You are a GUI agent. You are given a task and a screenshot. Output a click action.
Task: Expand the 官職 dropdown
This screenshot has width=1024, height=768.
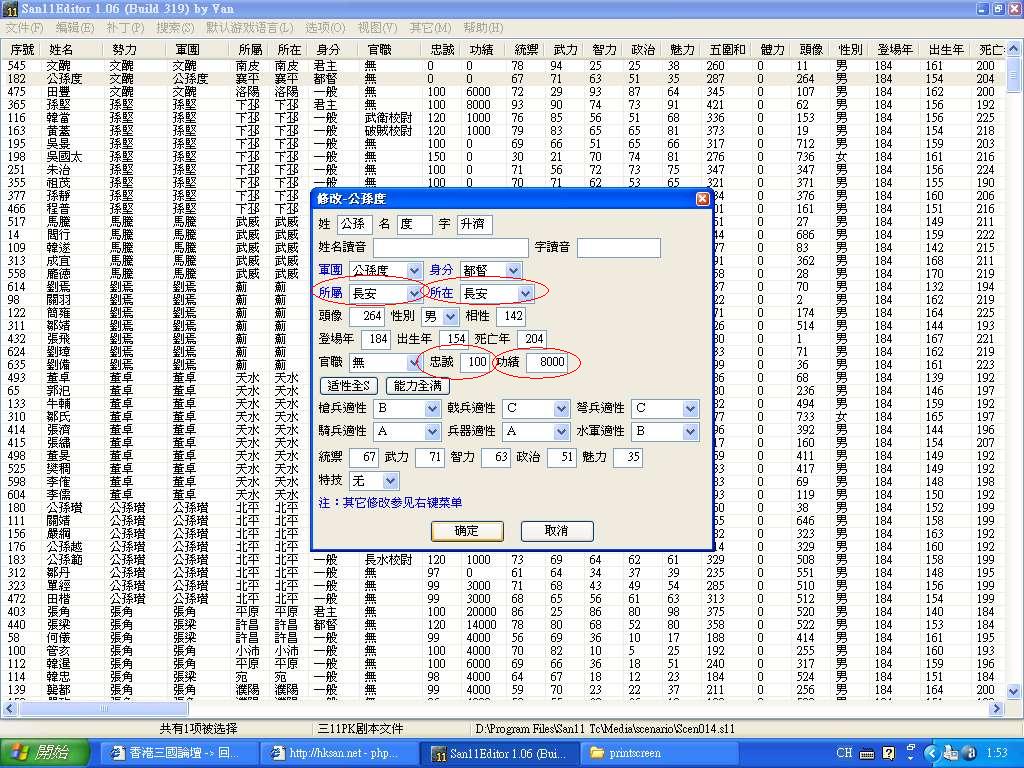(414, 362)
